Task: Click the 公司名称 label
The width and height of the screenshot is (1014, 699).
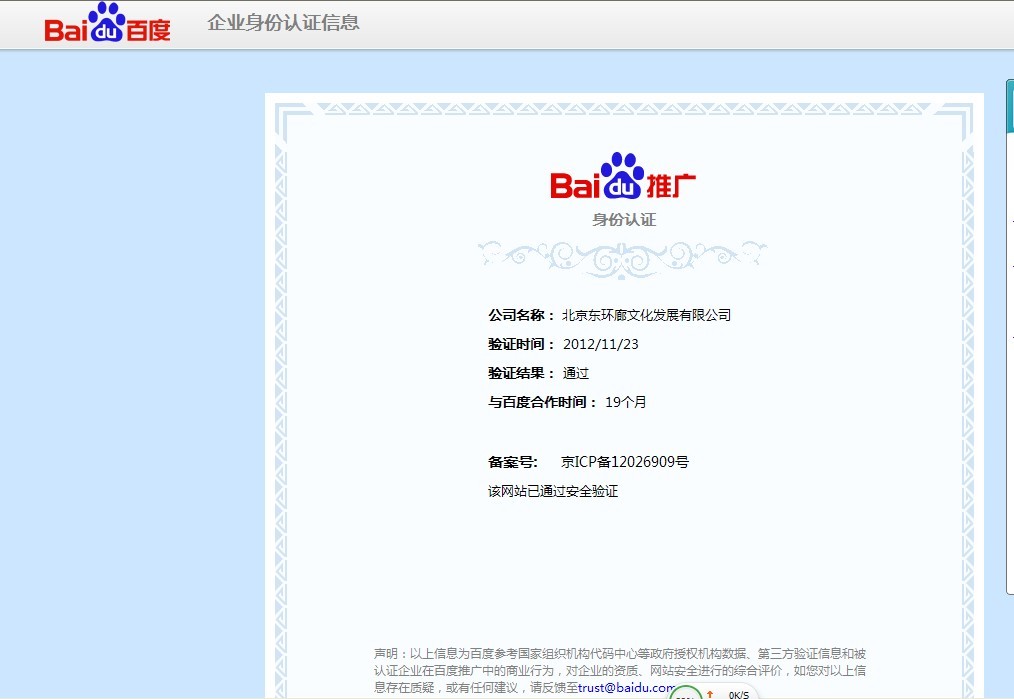Action: [x=521, y=315]
